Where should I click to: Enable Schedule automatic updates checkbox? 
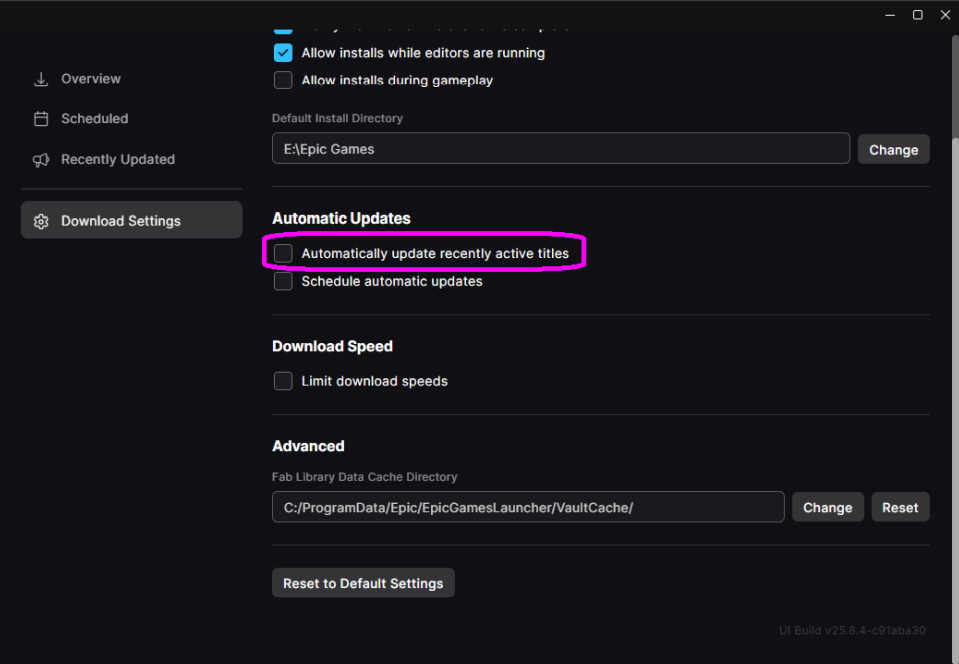point(283,281)
